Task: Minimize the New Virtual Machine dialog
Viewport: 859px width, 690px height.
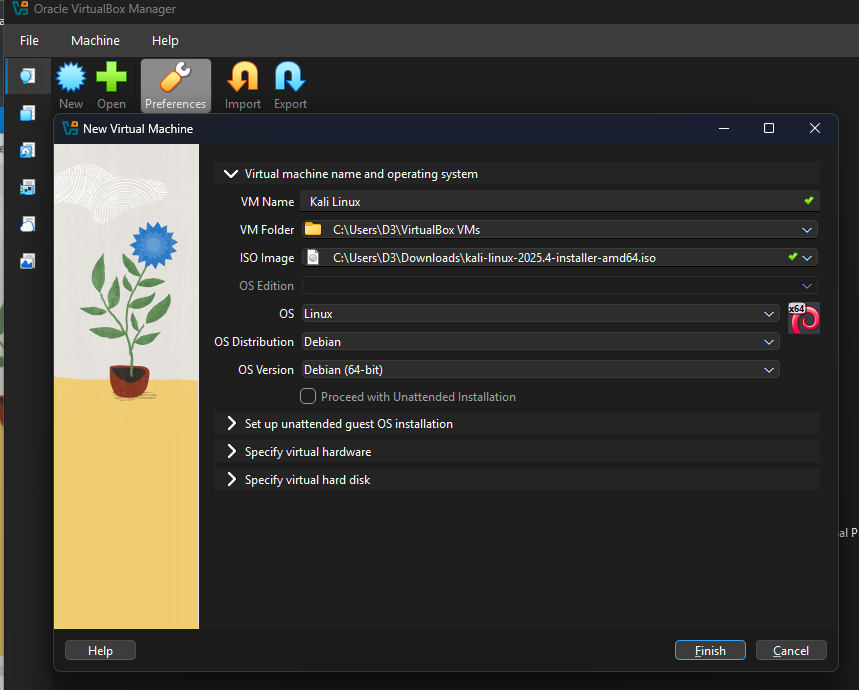Action: pos(724,128)
